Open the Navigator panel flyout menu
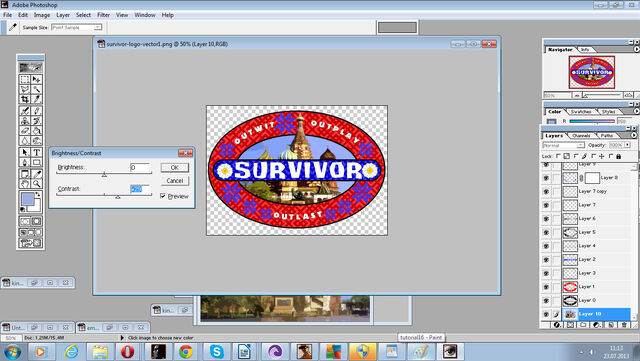 tap(636, 49)
